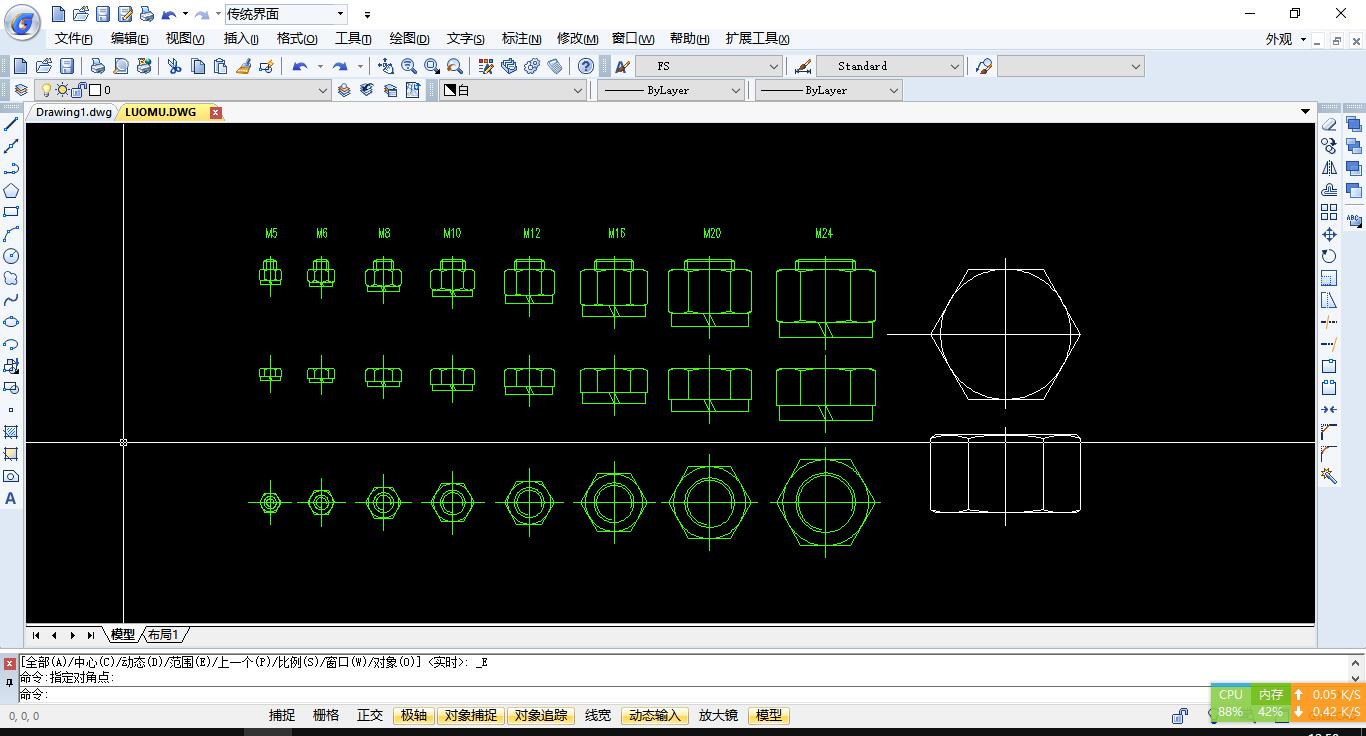The width and height of the screenshot is (1366, 736).
Task: Click the Move modify tool
Action: click(x=1329, y=234)
